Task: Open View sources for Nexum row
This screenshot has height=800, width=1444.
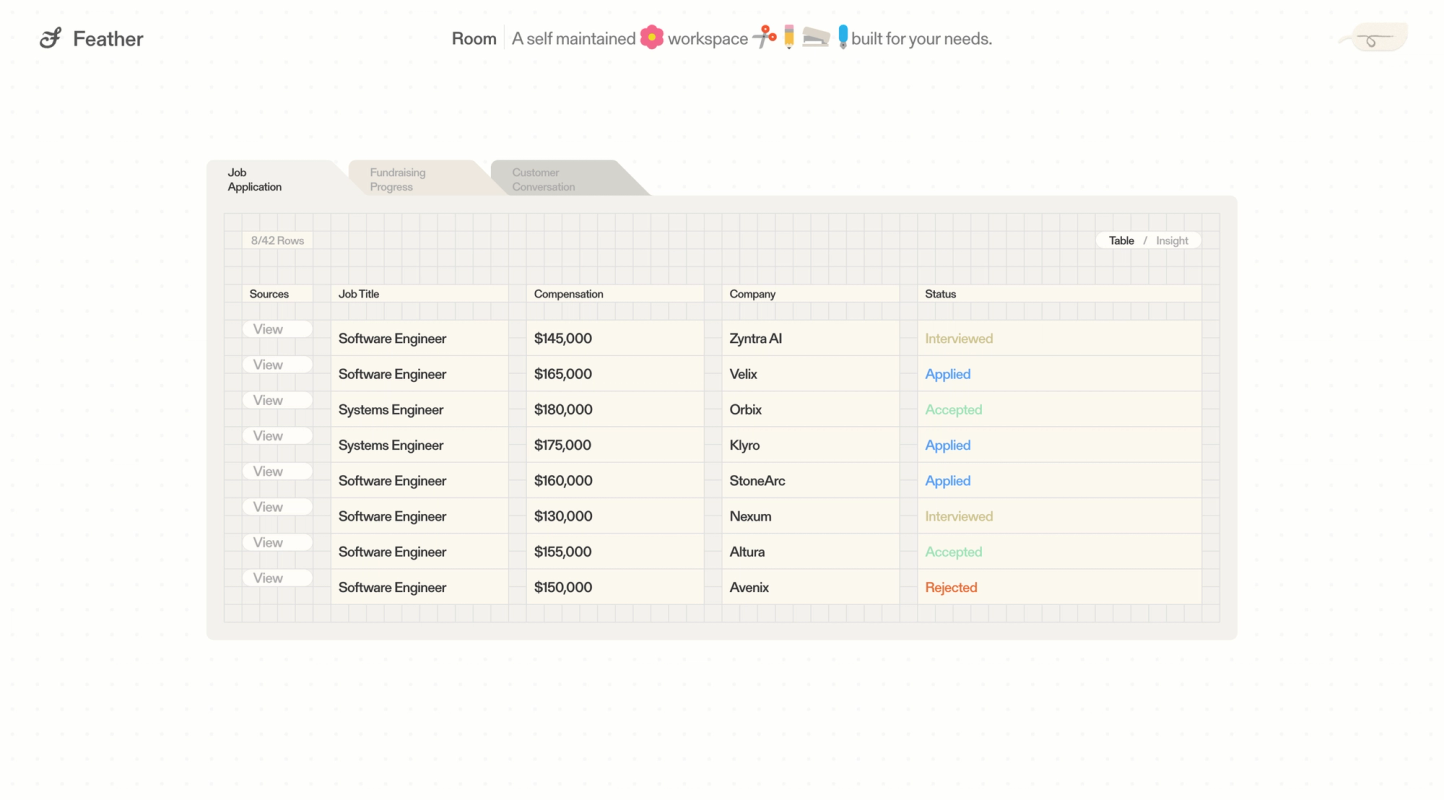Action: (x=277, y=507)
